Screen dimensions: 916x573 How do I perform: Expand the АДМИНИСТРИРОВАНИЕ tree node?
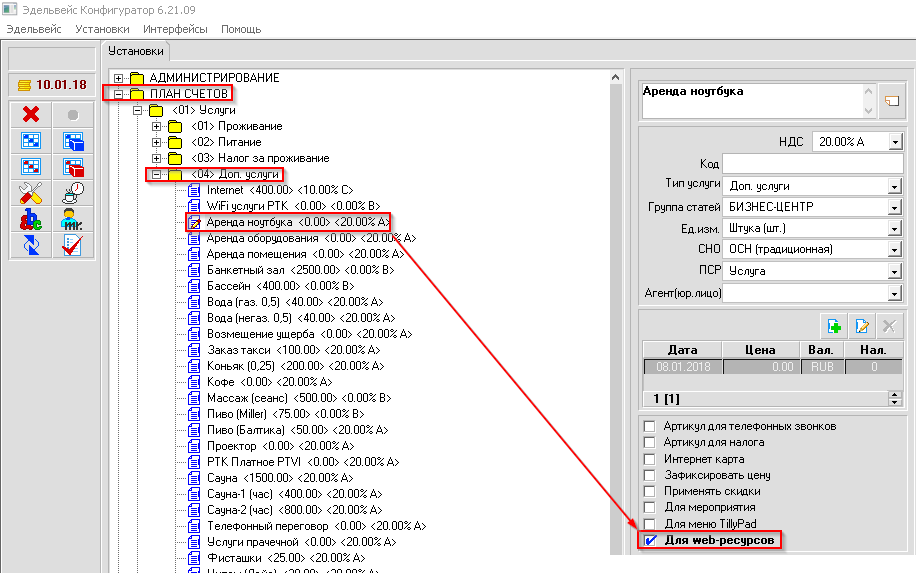[119, 78]
